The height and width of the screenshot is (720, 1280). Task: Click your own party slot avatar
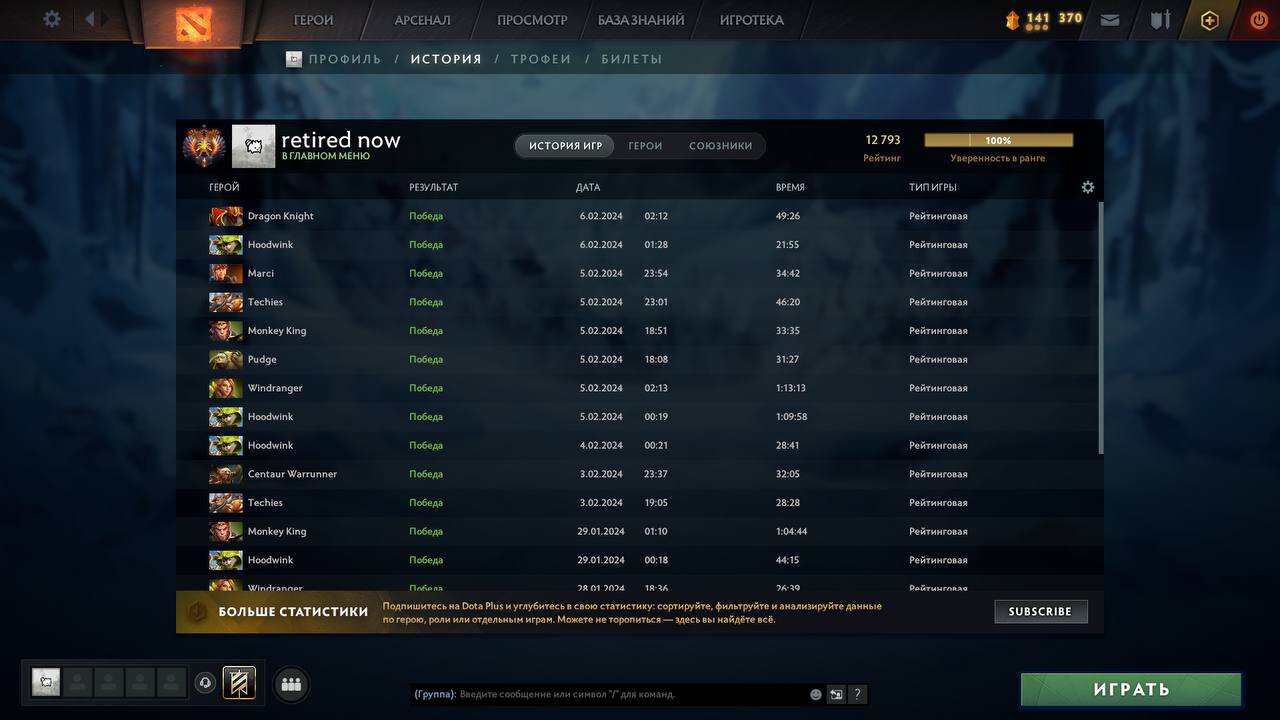46,683
